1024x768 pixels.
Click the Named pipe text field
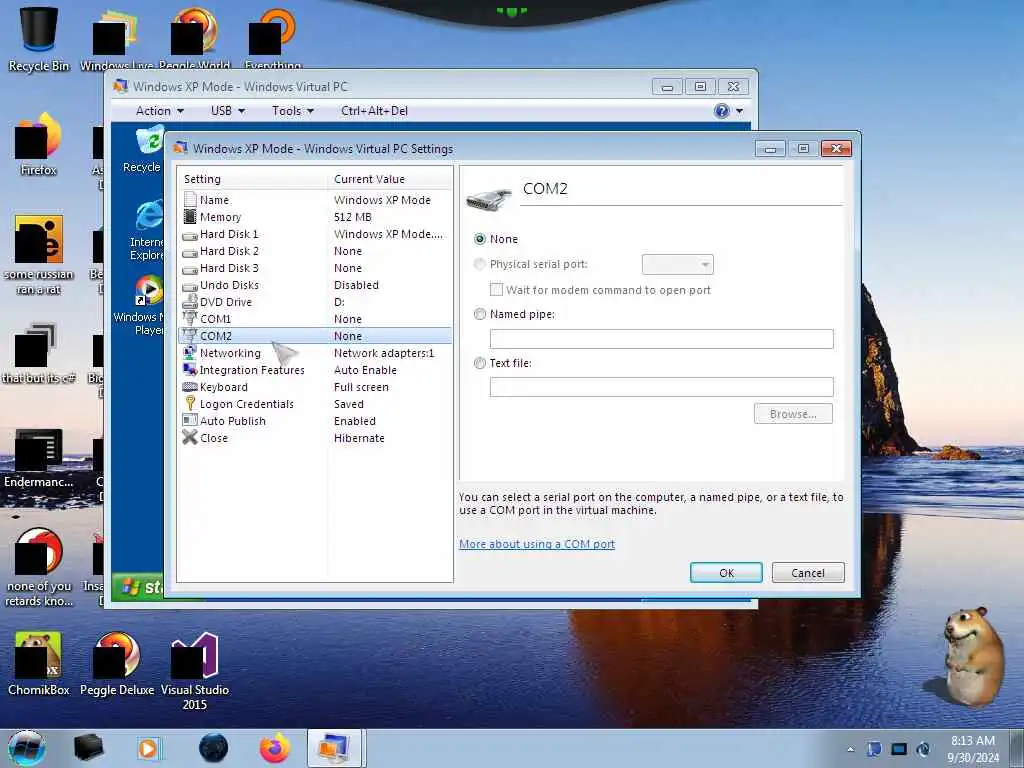662,339
